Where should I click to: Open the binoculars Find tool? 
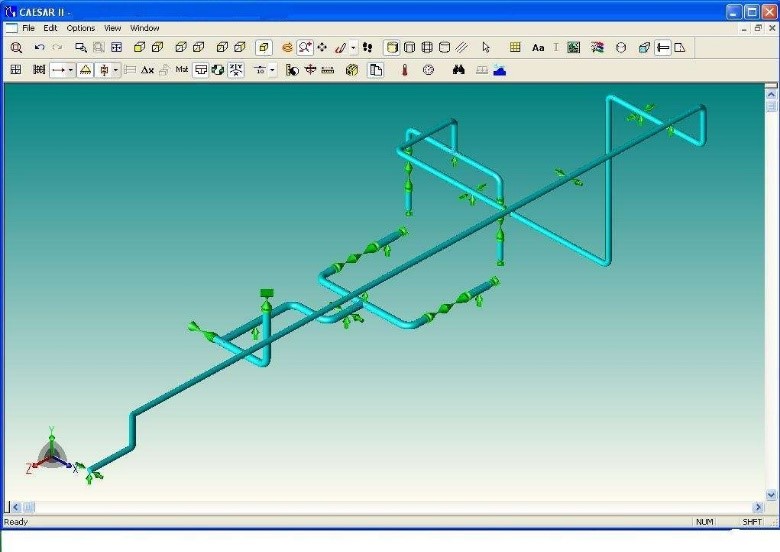(459, 70)
